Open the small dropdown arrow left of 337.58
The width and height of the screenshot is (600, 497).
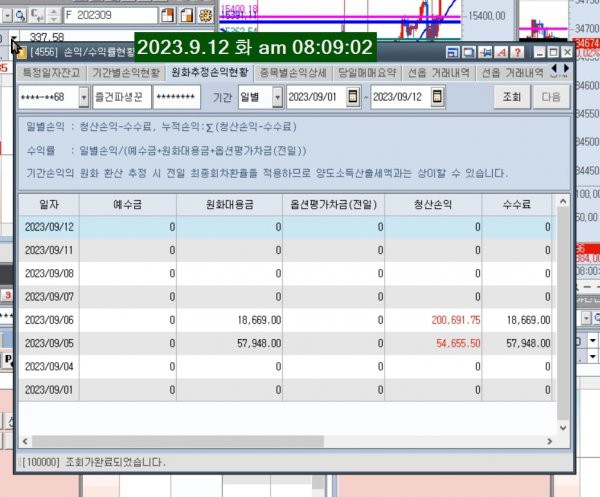tap(13, 37)
